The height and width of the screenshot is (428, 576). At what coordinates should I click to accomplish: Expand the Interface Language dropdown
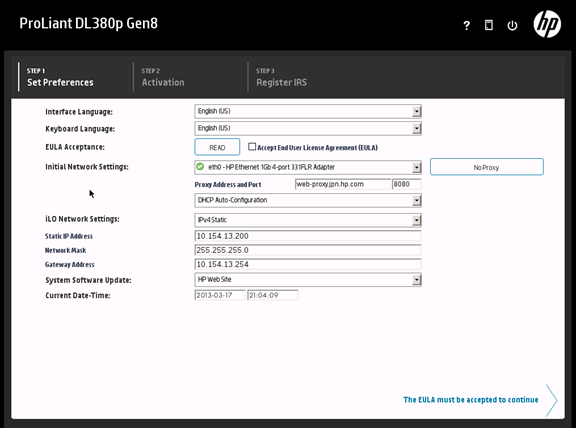pyautogui.click(x=308, y=111)
